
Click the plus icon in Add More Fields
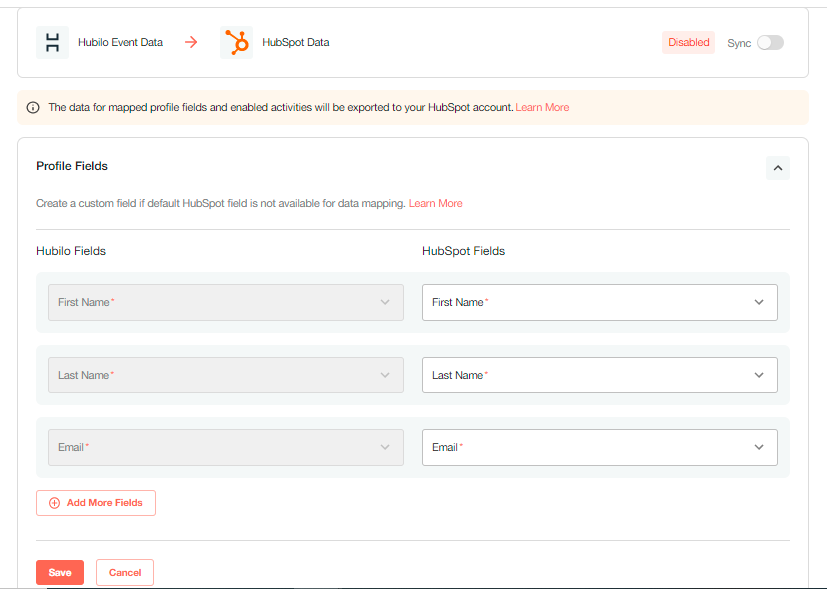coord(54,503)
